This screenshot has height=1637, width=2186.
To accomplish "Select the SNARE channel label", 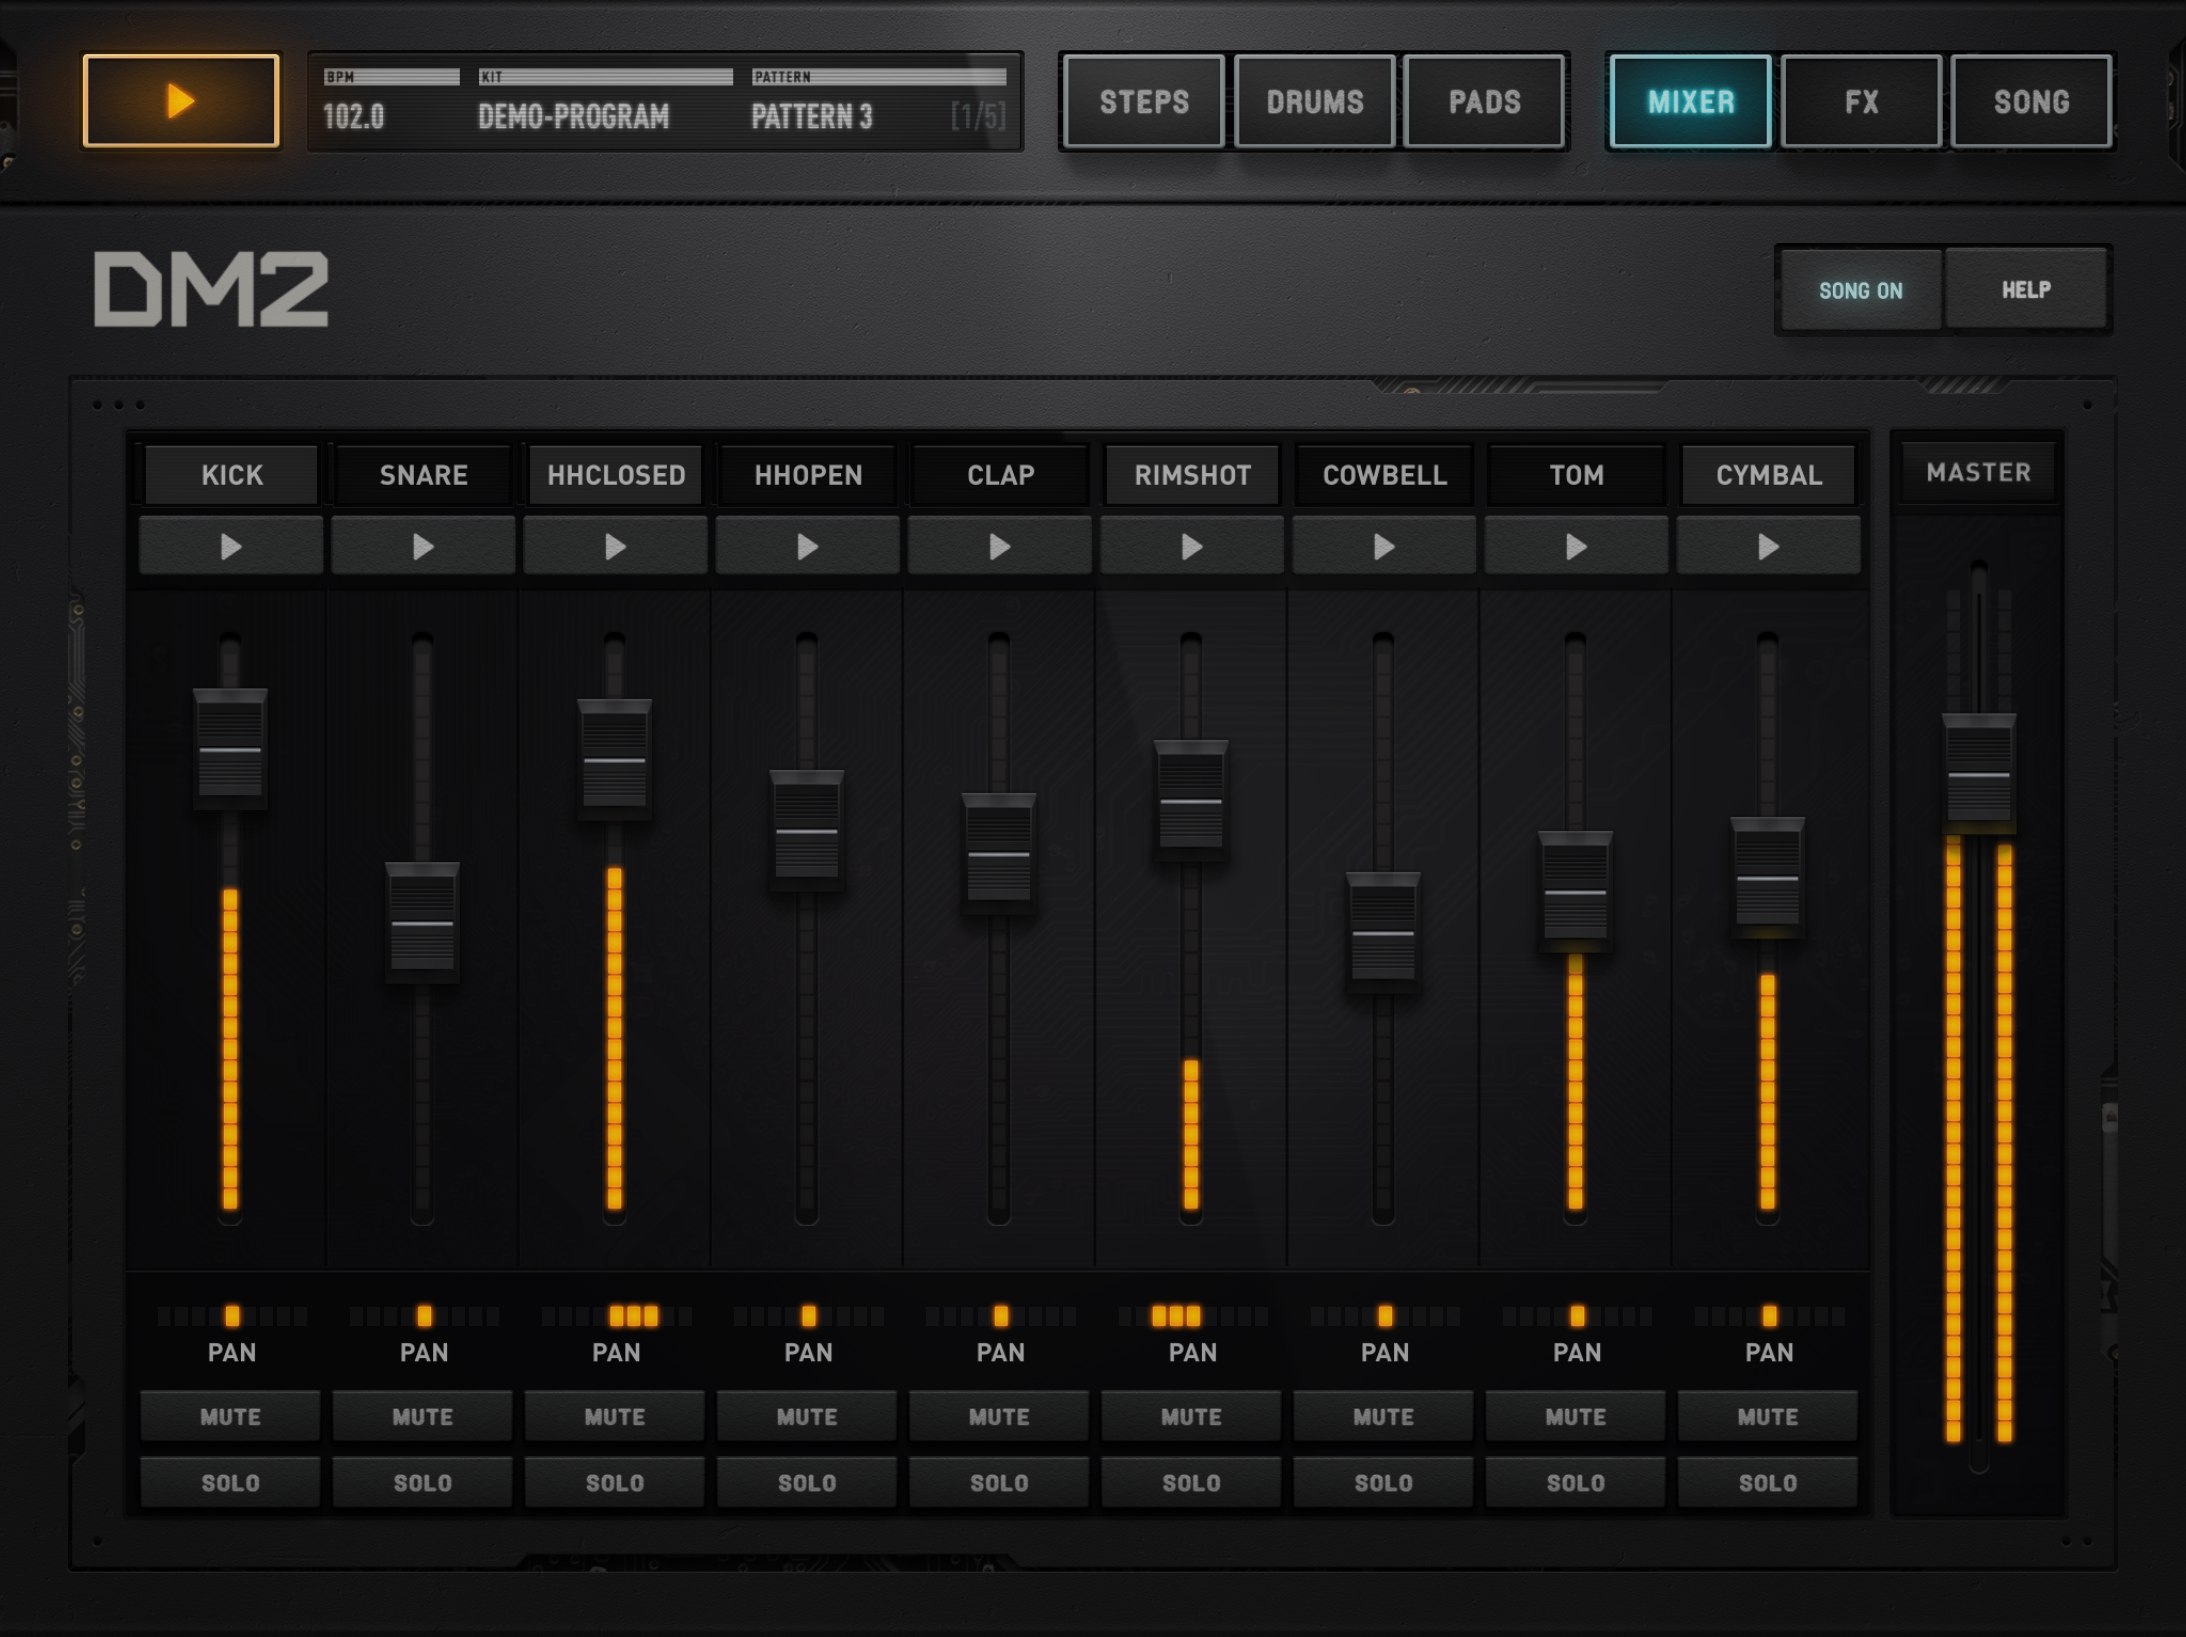I will [423, 474].
